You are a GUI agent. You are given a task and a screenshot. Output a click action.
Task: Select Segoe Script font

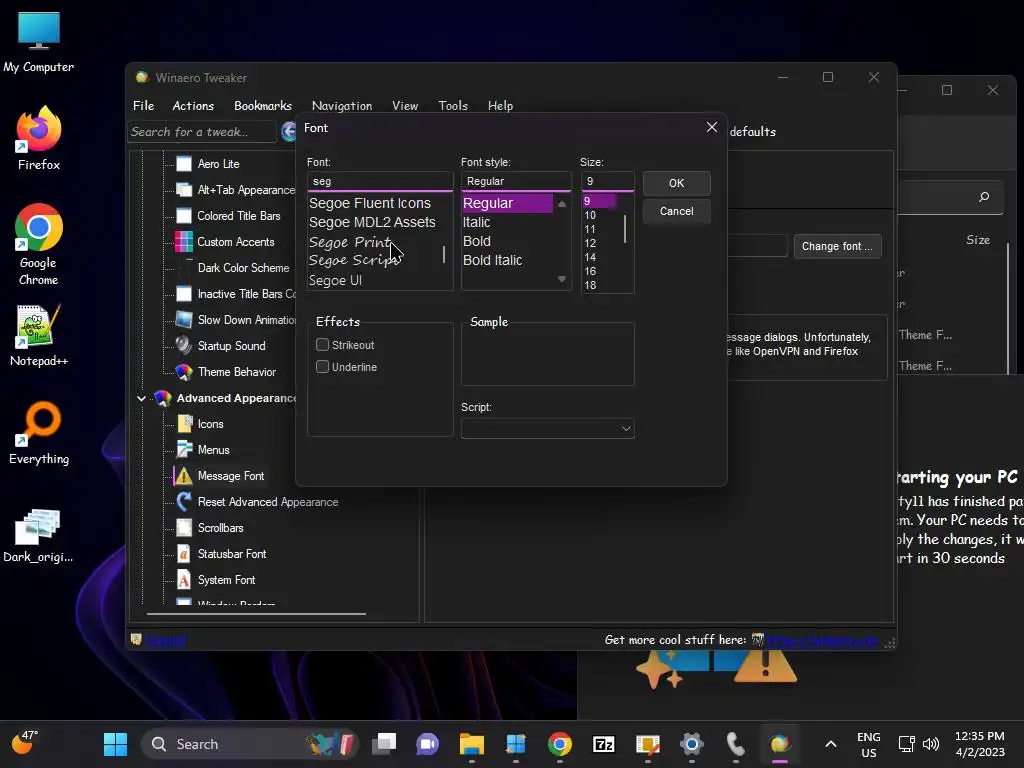(355, 260)
